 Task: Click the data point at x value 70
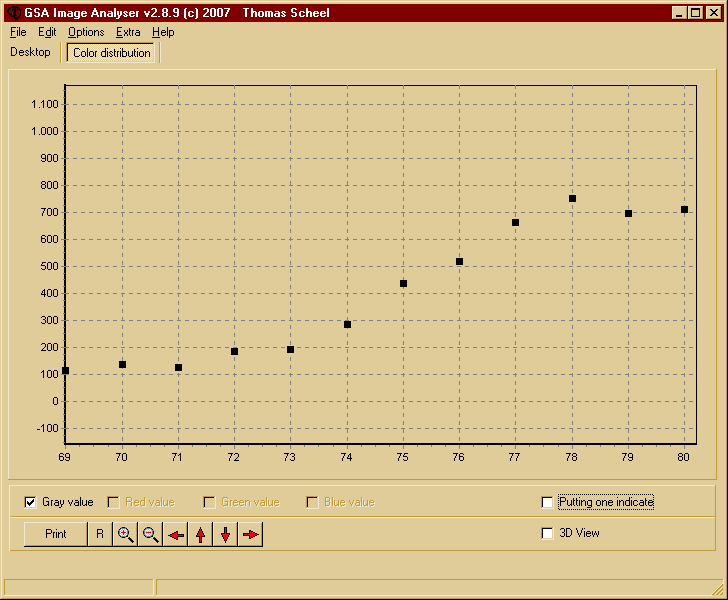[123, 365]
